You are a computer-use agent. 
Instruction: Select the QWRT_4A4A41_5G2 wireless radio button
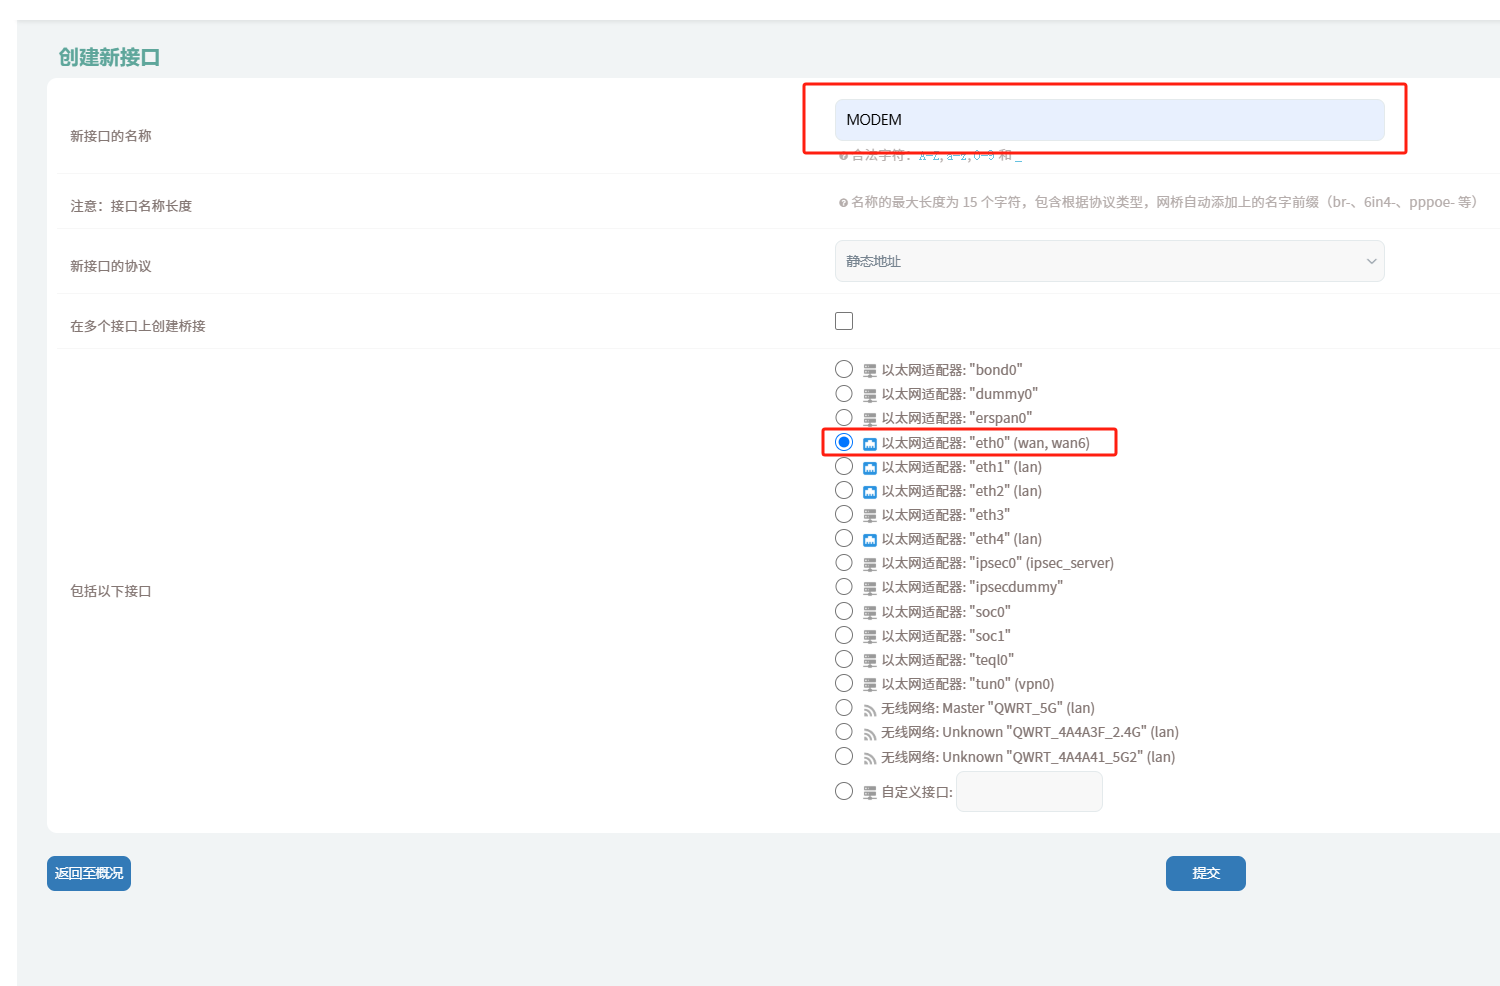pos(844,756)
